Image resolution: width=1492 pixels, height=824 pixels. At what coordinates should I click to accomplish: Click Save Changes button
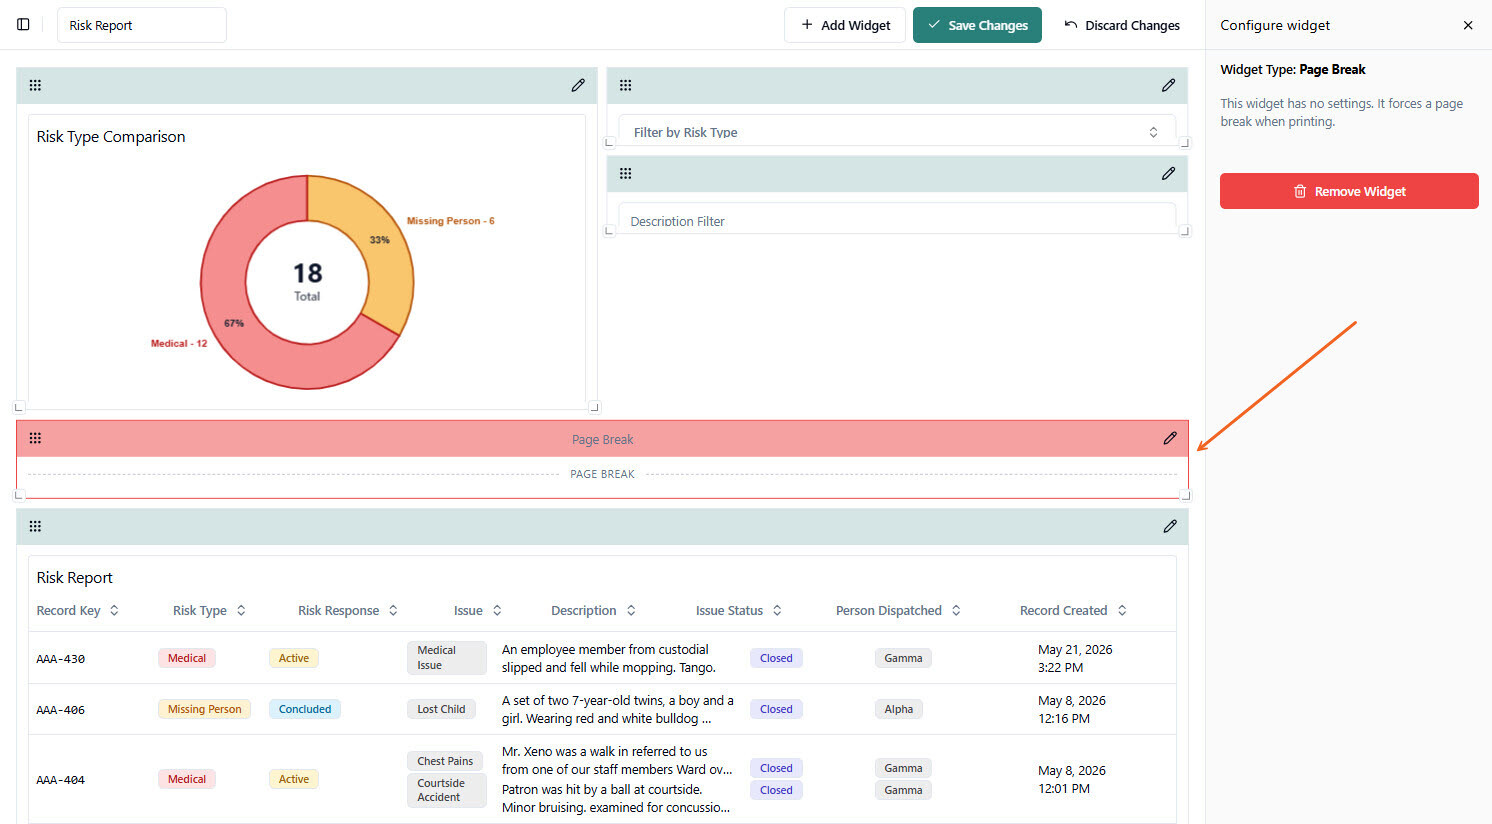977,25
